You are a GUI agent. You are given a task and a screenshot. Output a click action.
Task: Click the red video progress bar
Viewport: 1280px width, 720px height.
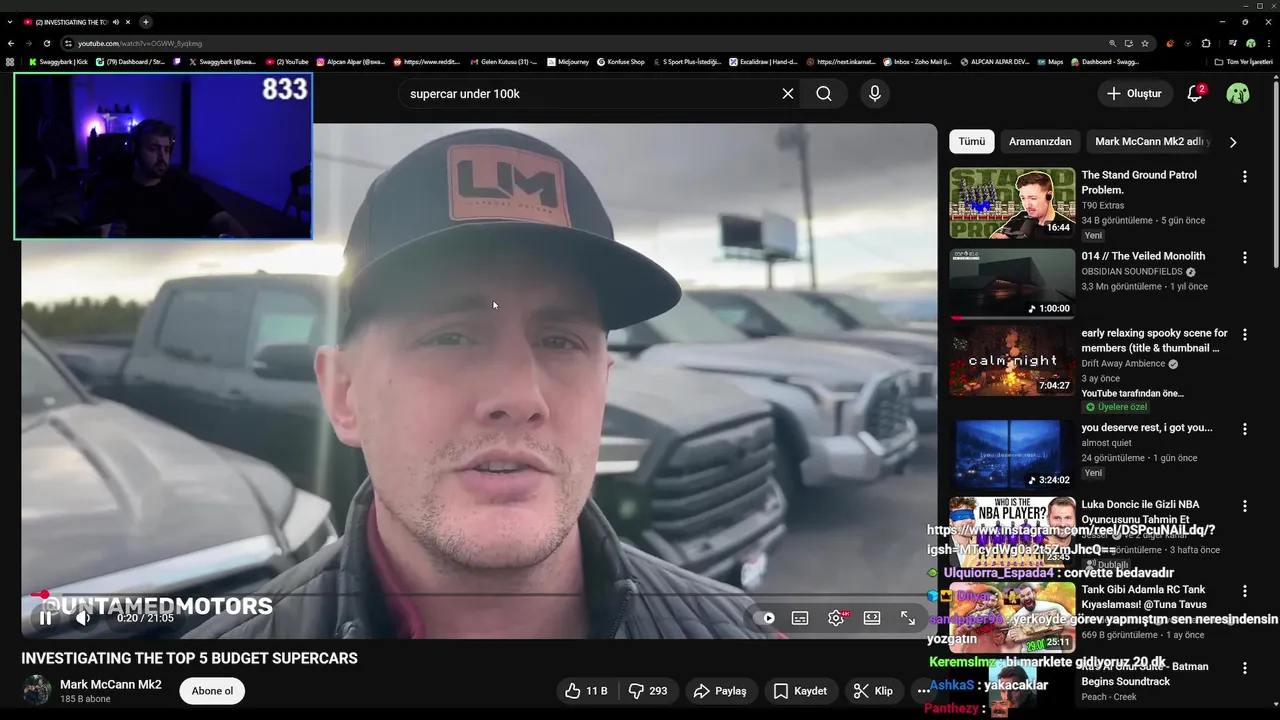(x=479, y=595)
